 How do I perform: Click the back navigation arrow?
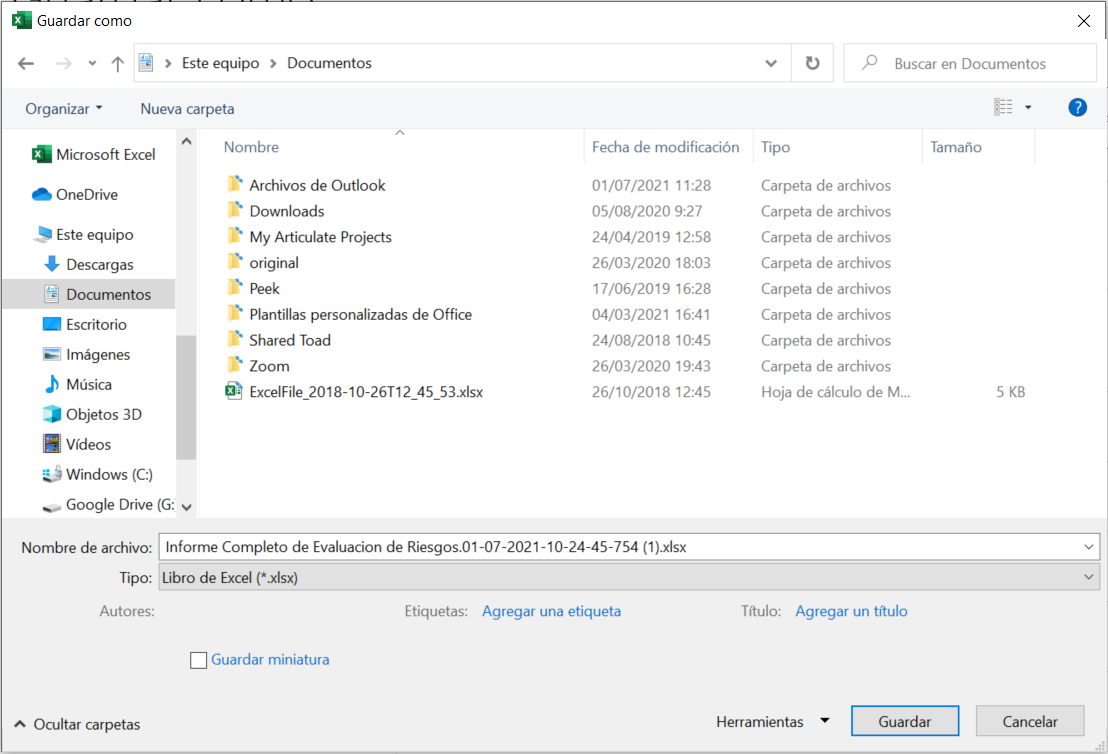[x=26, y=63]
